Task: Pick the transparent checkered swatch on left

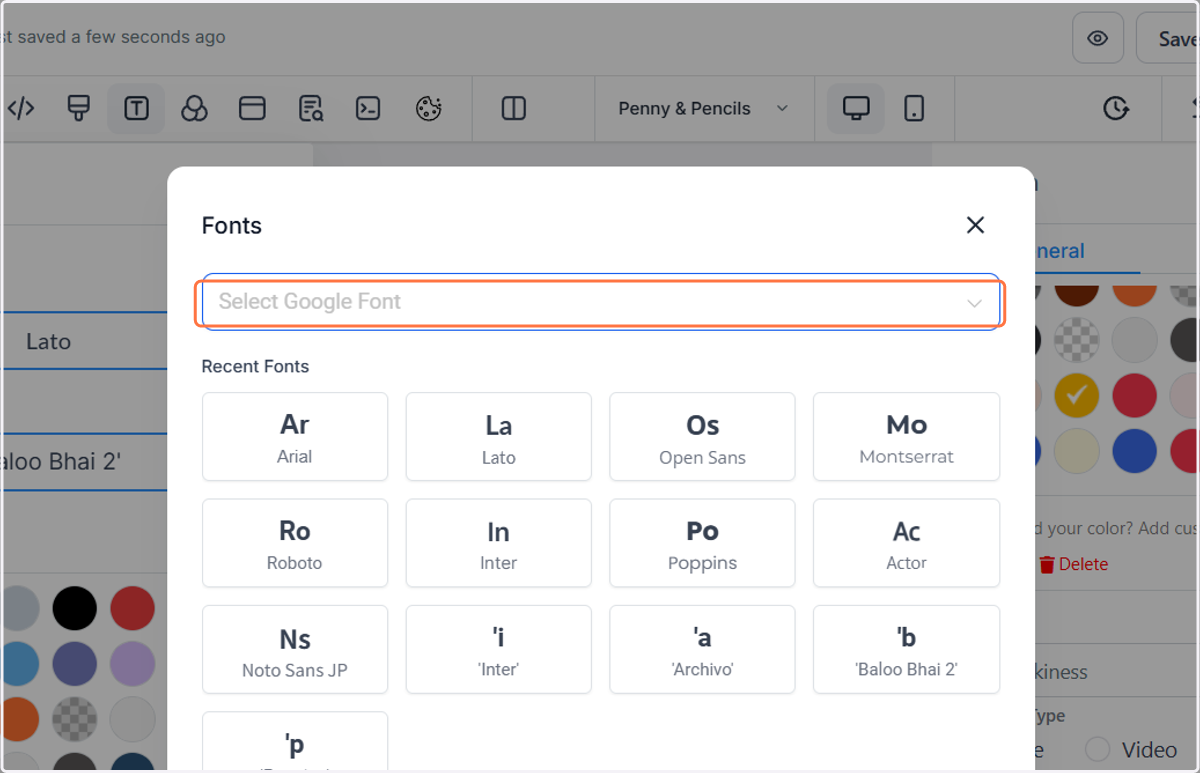Action: point(75,720)
